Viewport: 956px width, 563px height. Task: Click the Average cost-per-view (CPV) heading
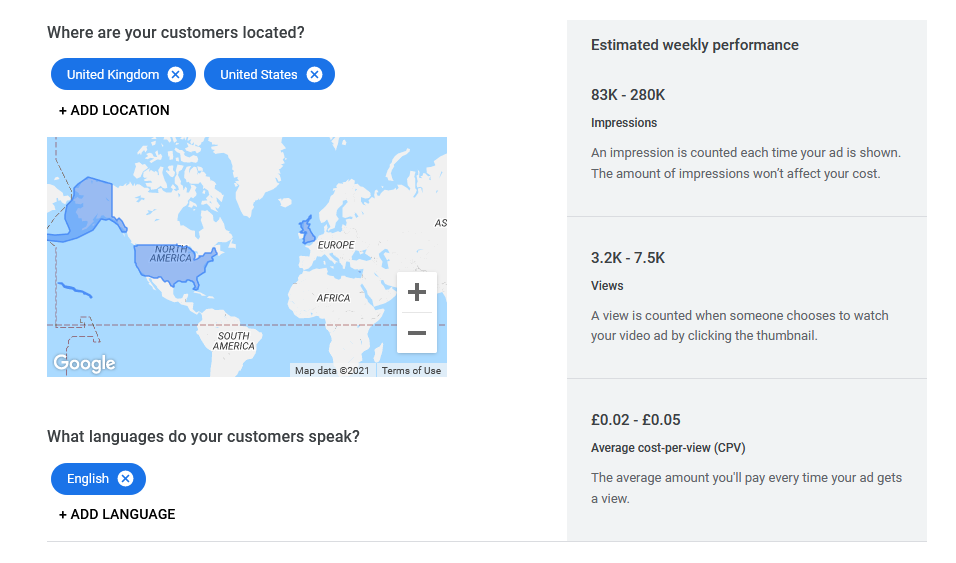pos(668,448)
